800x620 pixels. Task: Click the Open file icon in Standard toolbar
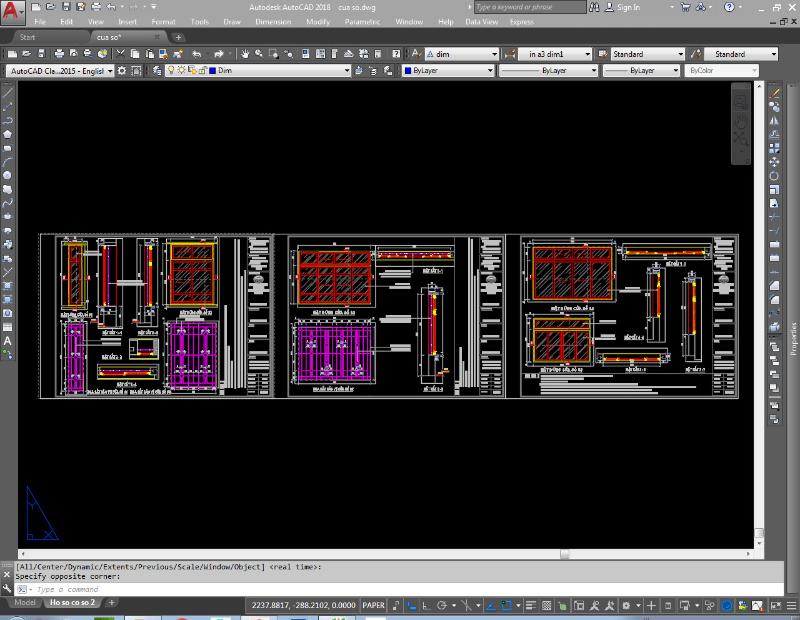(x=27, y=54)
